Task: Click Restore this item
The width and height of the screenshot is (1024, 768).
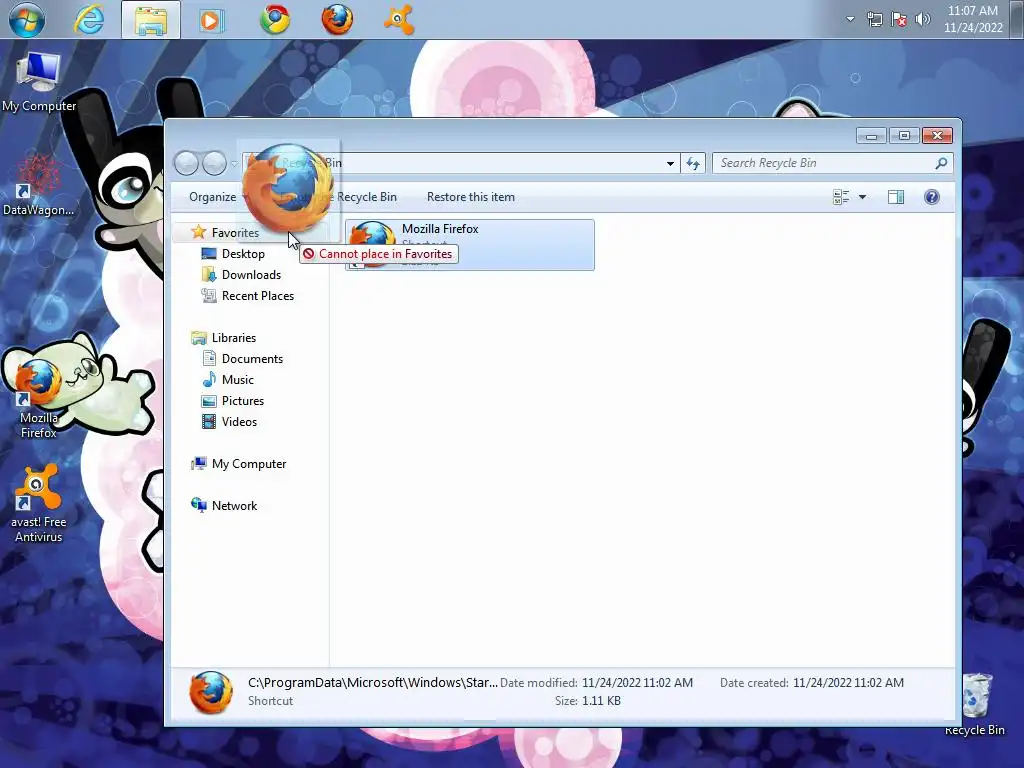Action: [x=471, y=197]
